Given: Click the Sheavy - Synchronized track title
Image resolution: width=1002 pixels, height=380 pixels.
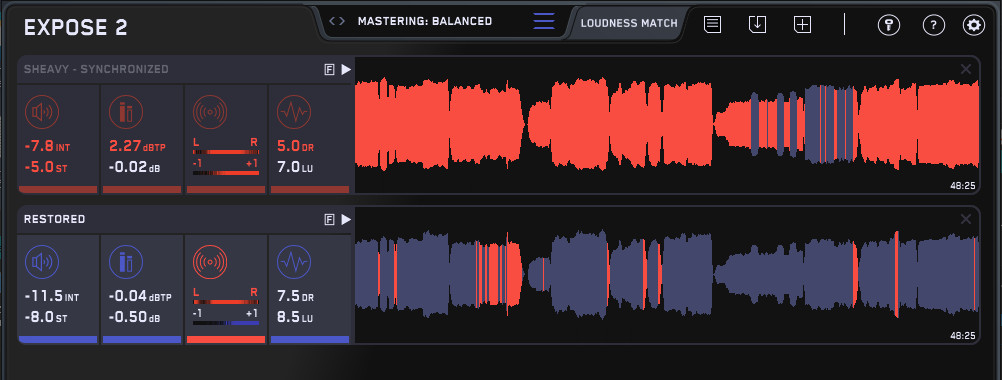Looking at the screenshot, I should pos(96,69).
